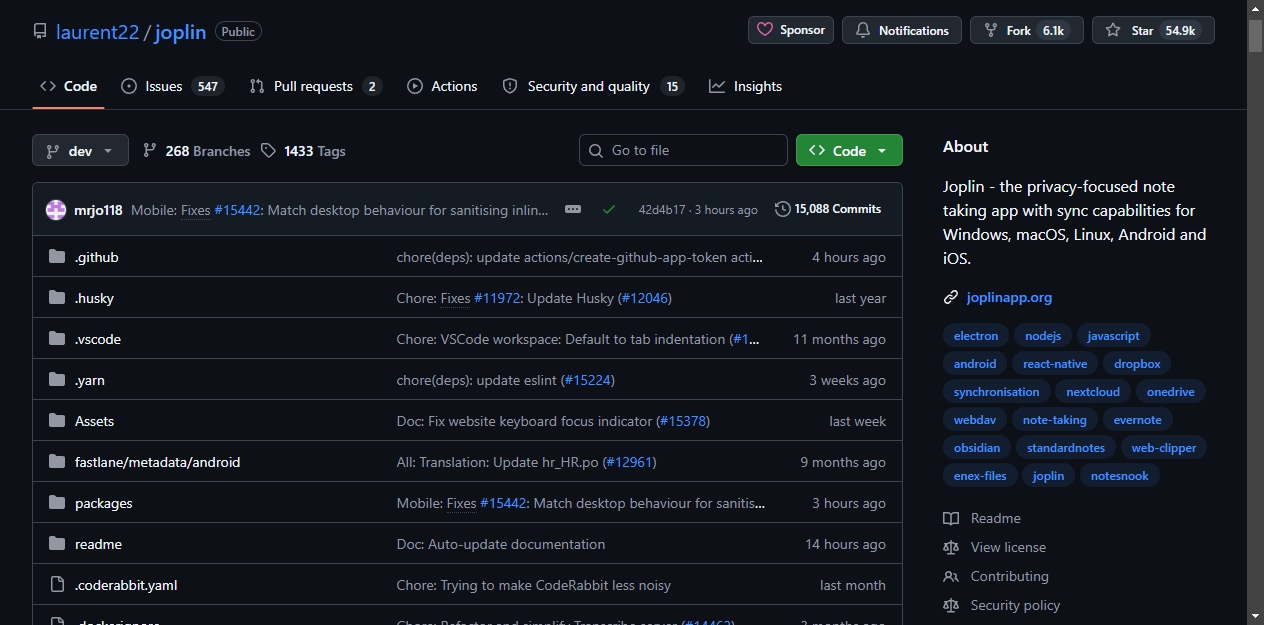Open the 1433 Tags link
1264x625 pixels.
point(303,151)
